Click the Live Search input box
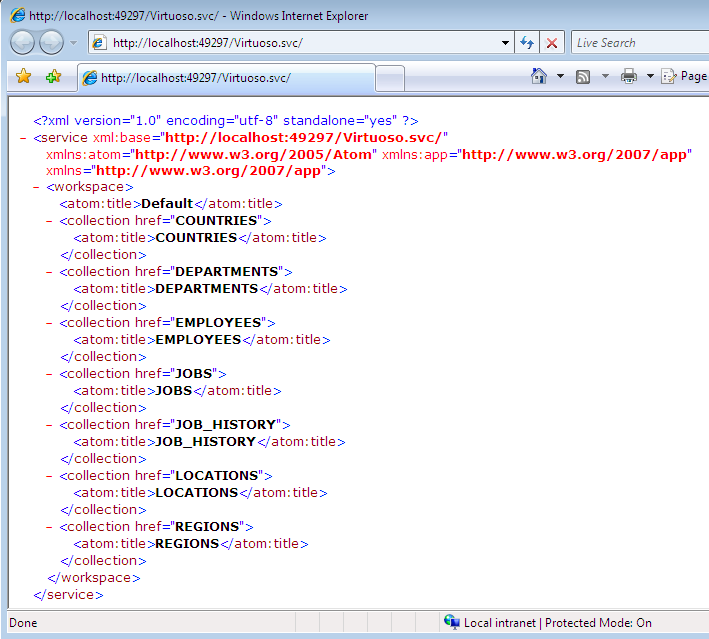Screen dimensions: 709x639 [x=640, y=43]
